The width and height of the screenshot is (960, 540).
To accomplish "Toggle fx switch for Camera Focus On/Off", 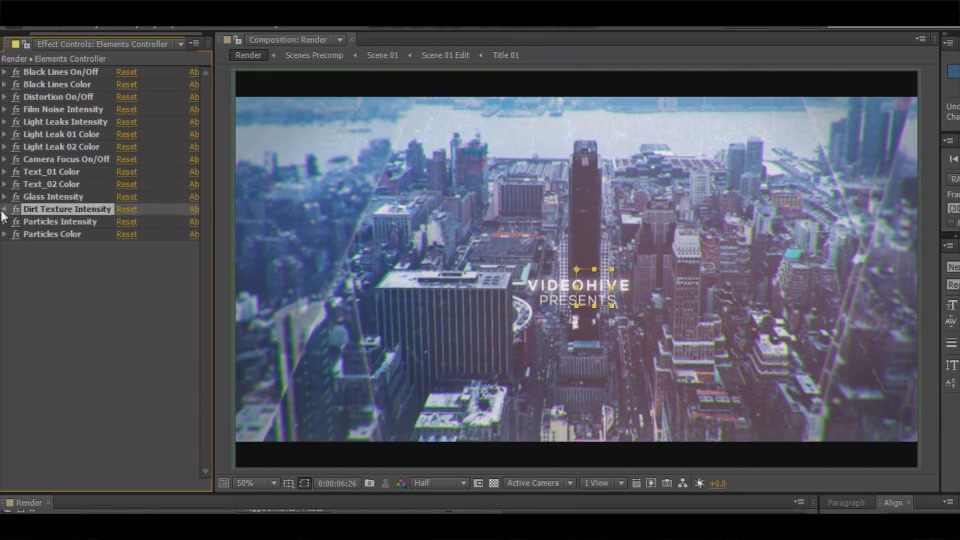I will click(16, 159).
